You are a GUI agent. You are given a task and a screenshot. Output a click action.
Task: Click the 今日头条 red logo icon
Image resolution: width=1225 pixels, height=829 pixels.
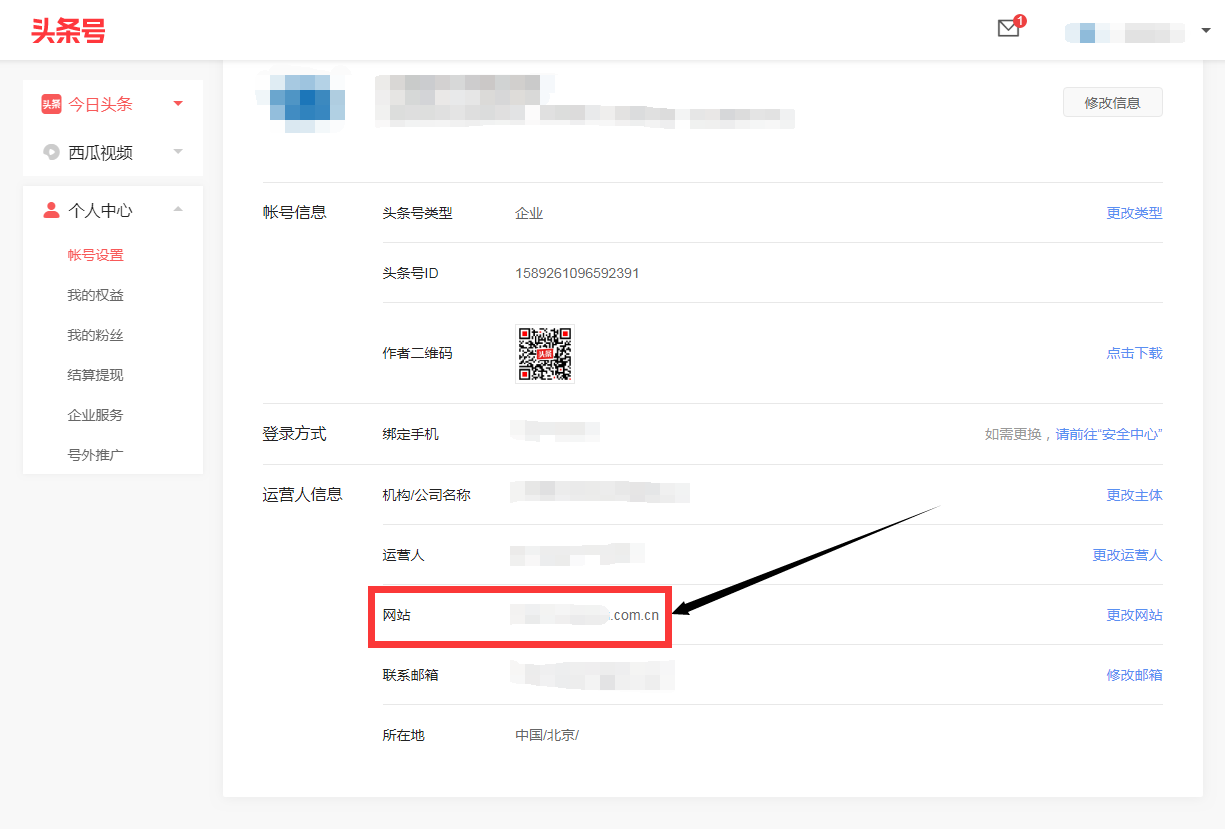(x=51, y=104)
